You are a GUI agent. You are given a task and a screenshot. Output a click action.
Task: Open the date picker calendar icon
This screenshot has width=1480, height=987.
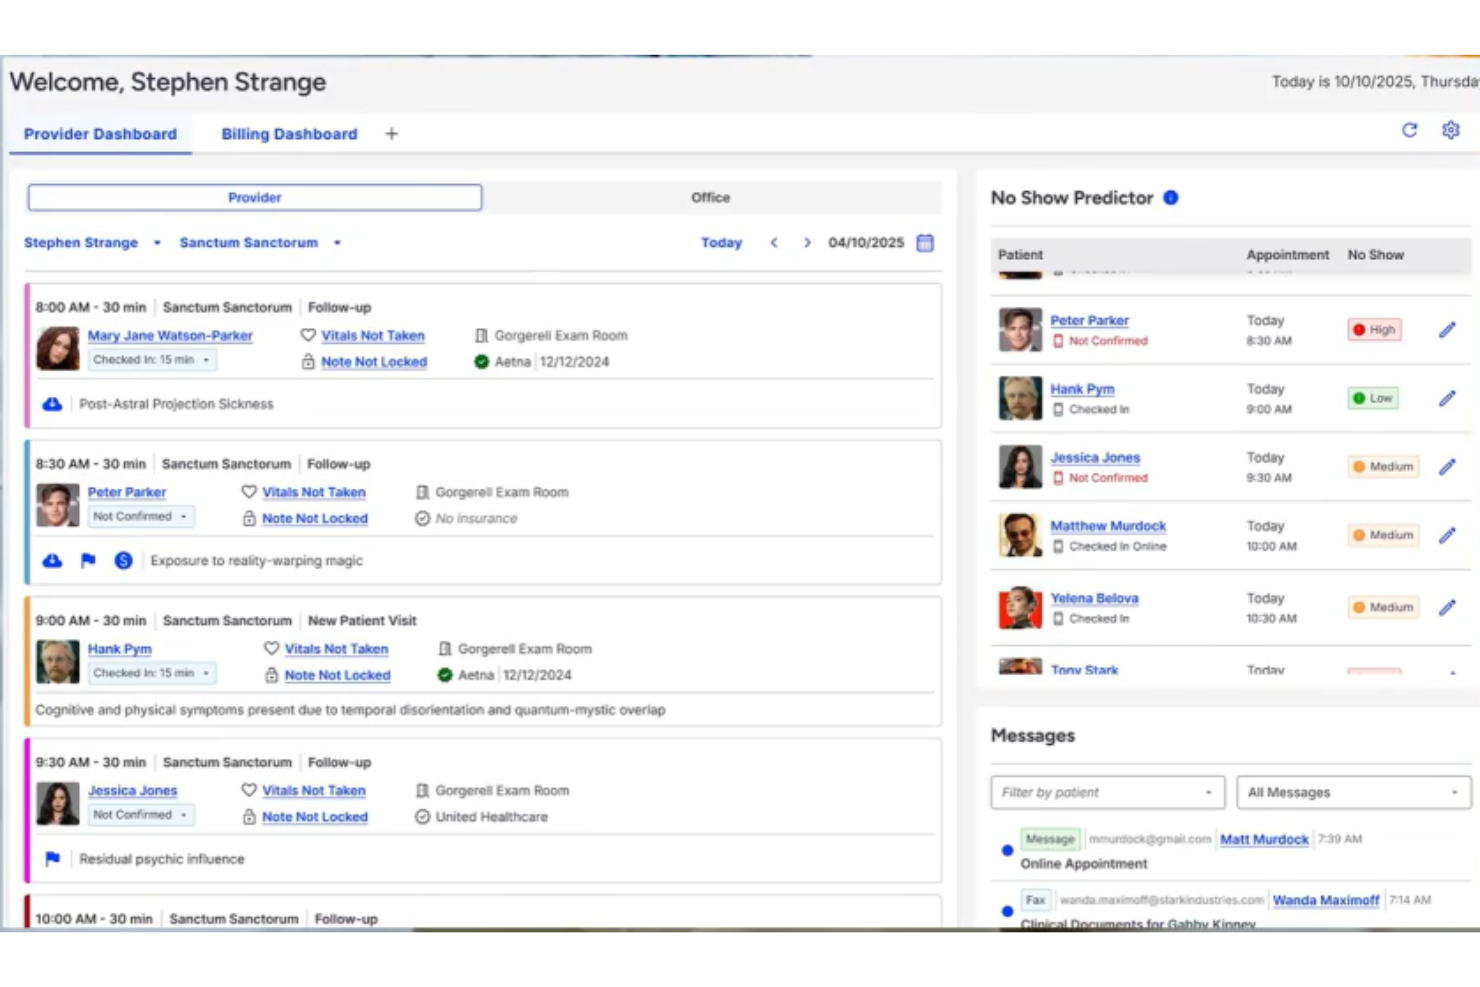[x=925, y=243]
